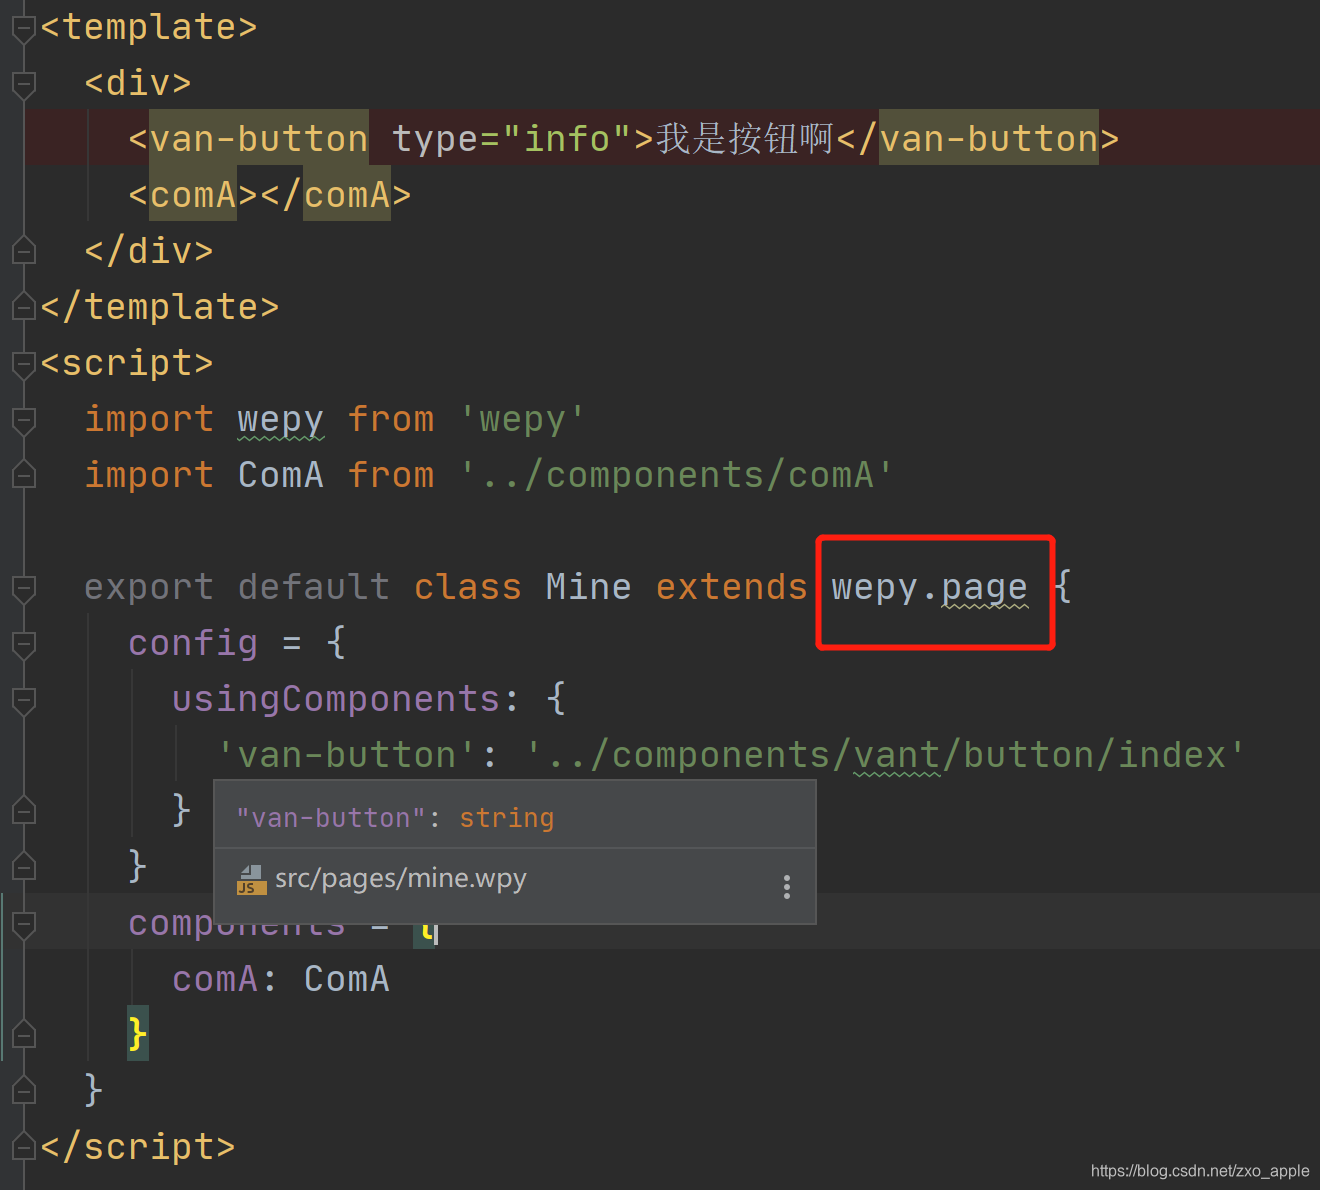Click the </script> closing tag text

tap(138, 1146)
